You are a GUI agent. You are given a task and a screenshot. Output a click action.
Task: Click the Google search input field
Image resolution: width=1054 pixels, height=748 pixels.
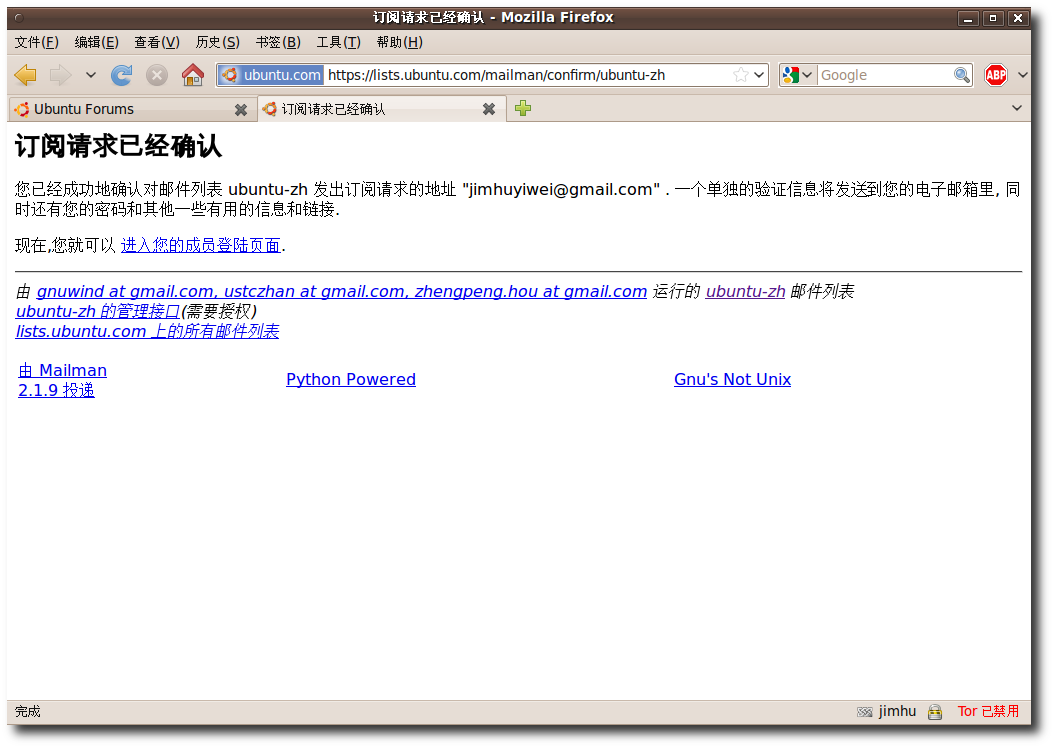click(x=885, y=75)
